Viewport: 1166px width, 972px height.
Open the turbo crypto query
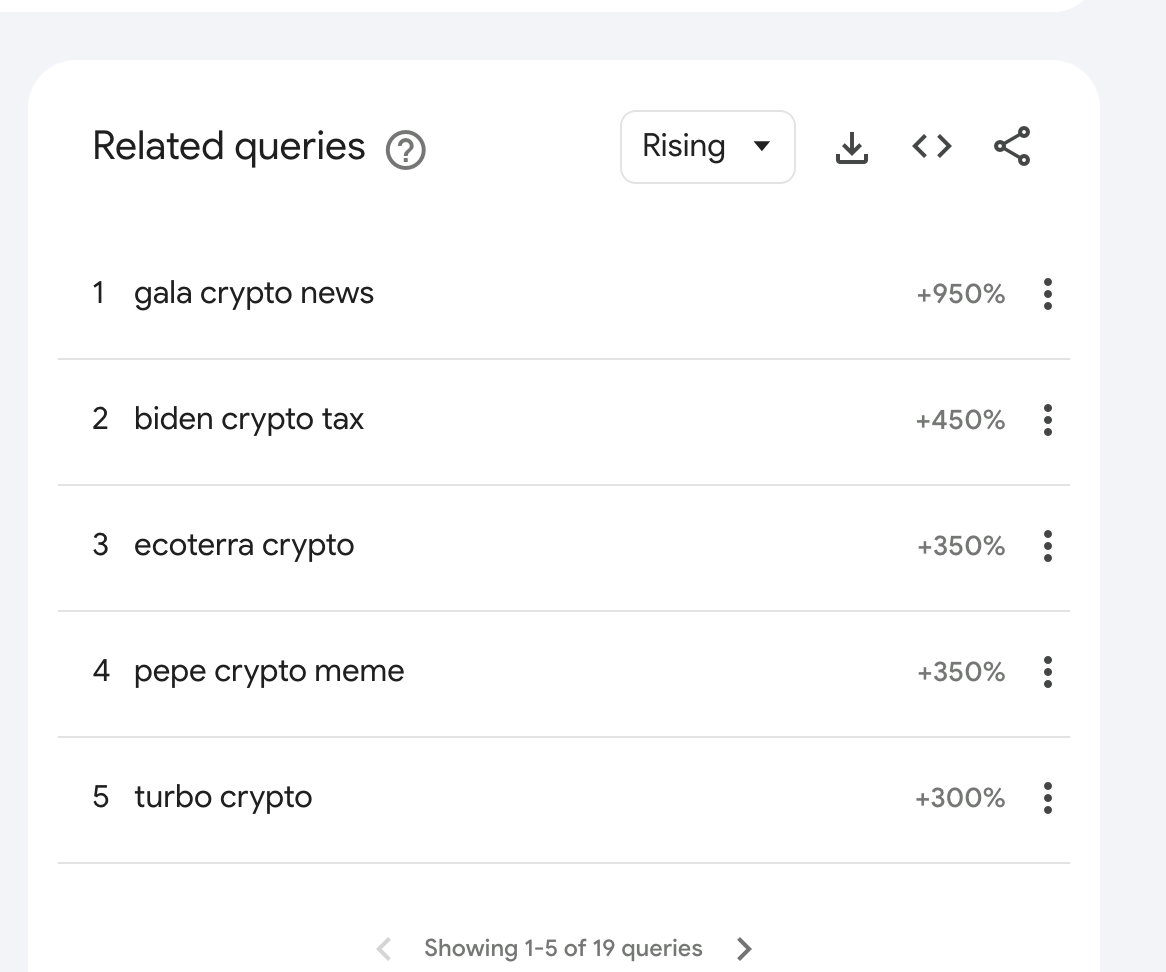coord(223,798)
